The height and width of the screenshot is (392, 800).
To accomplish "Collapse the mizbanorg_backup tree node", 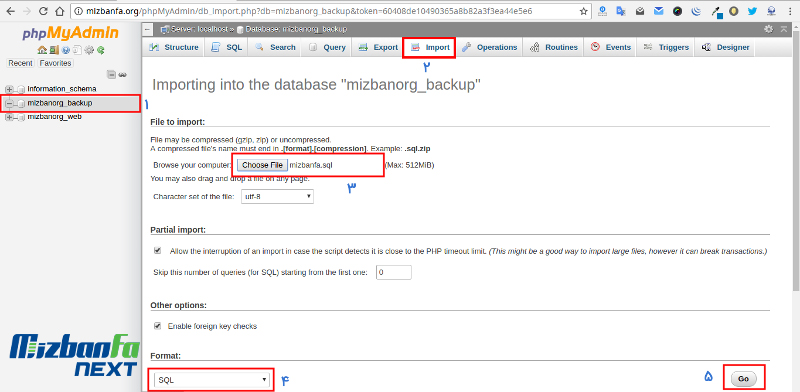I will click(x=9, y=104).
